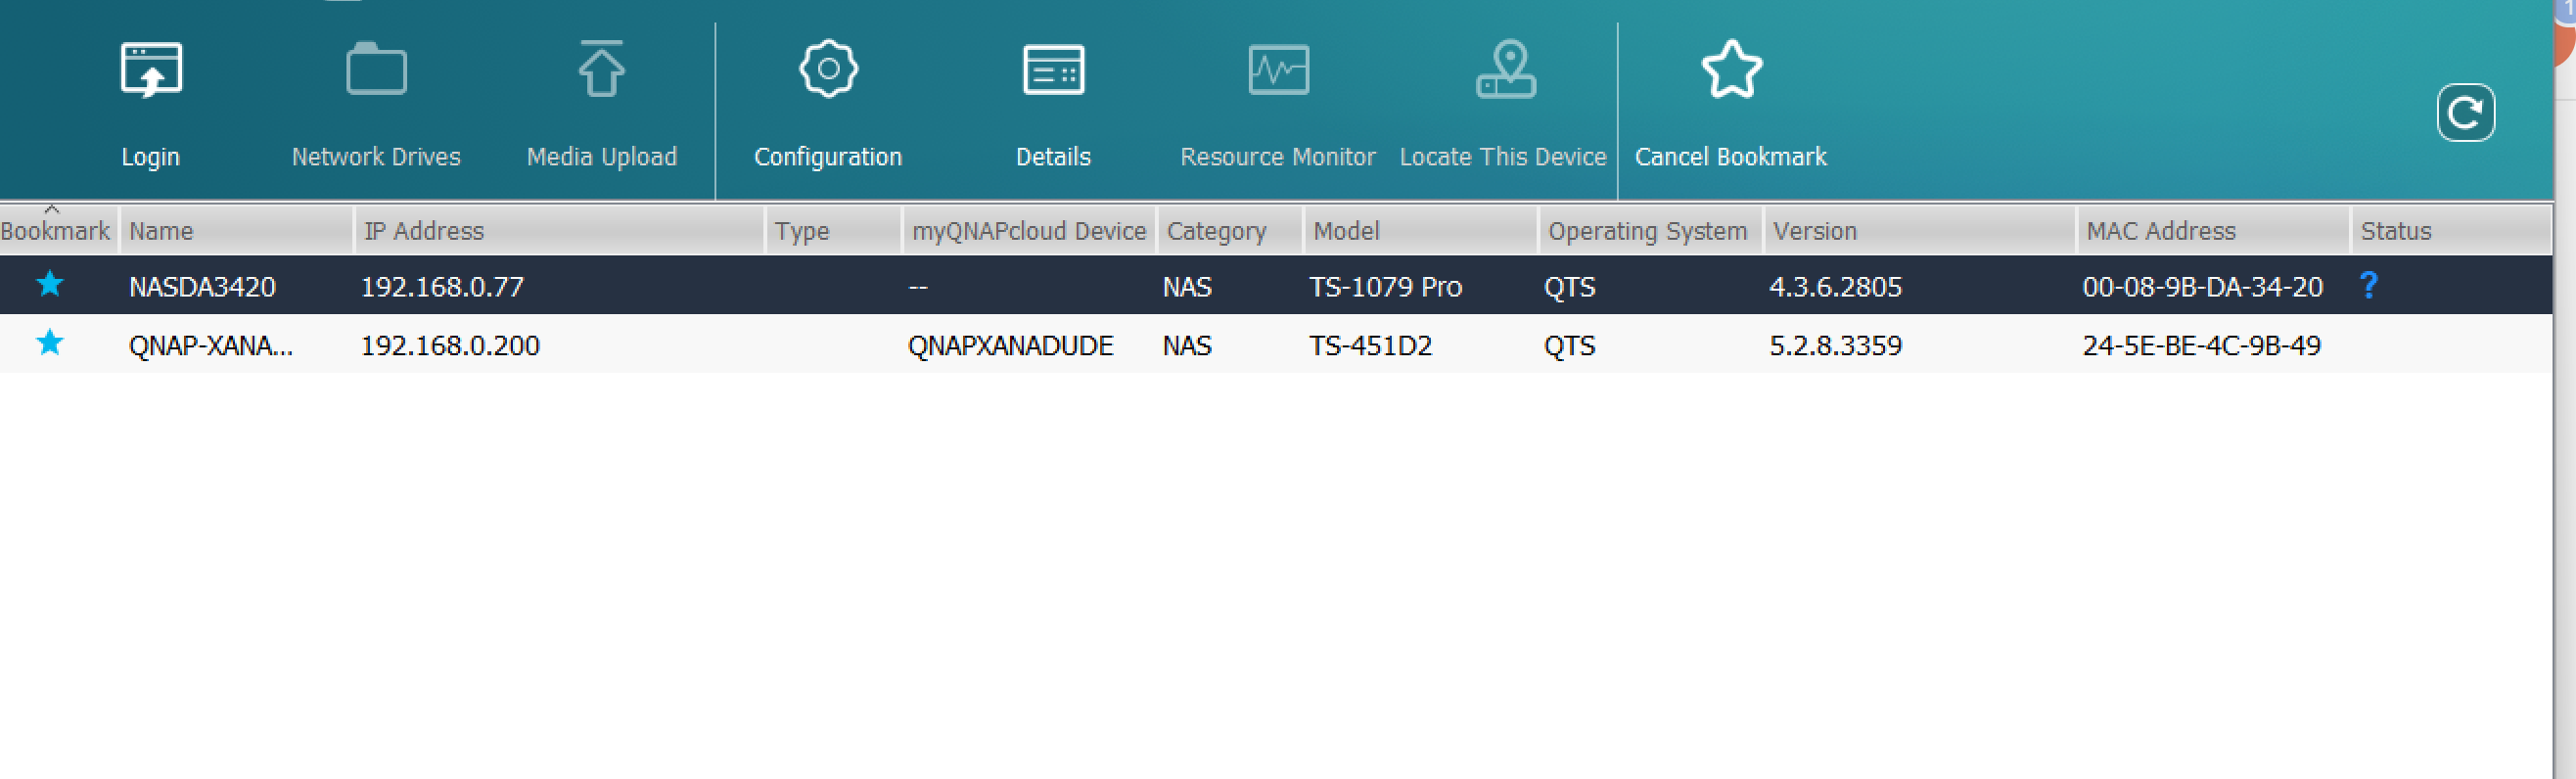Open Network Drives from the toolbar

(376, 71)
